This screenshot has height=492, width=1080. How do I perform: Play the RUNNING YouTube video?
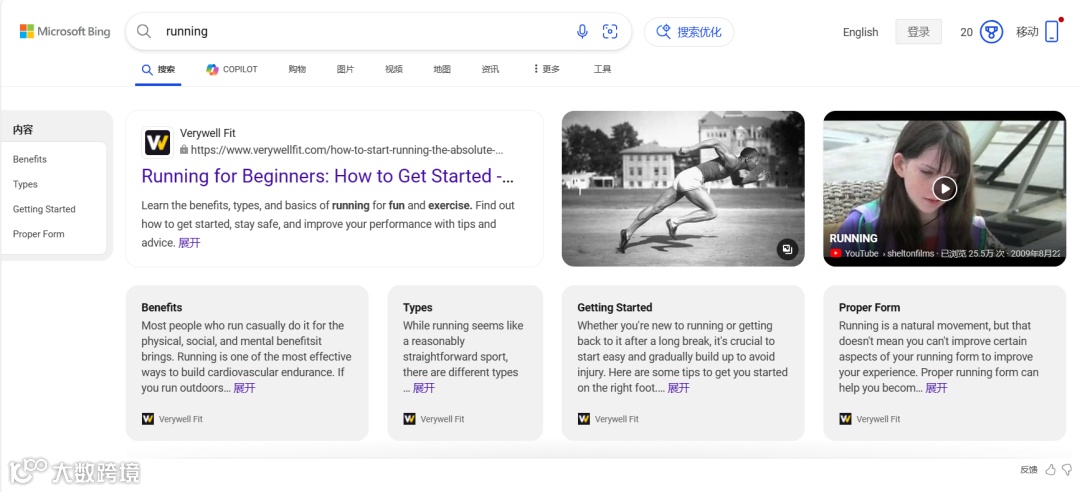click(944, 188)
